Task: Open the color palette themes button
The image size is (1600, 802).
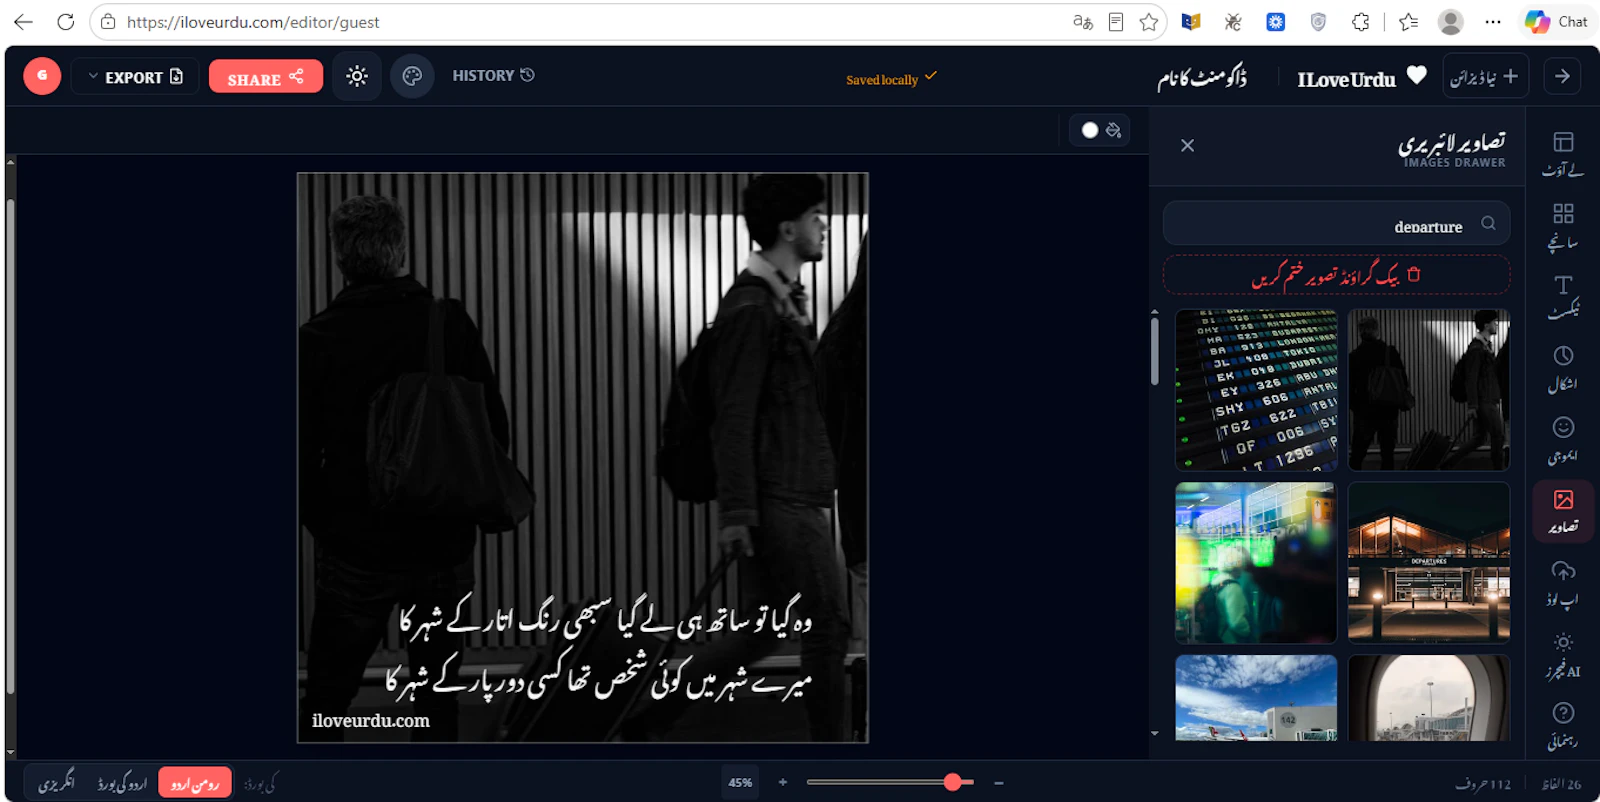Action: point(412,76)
